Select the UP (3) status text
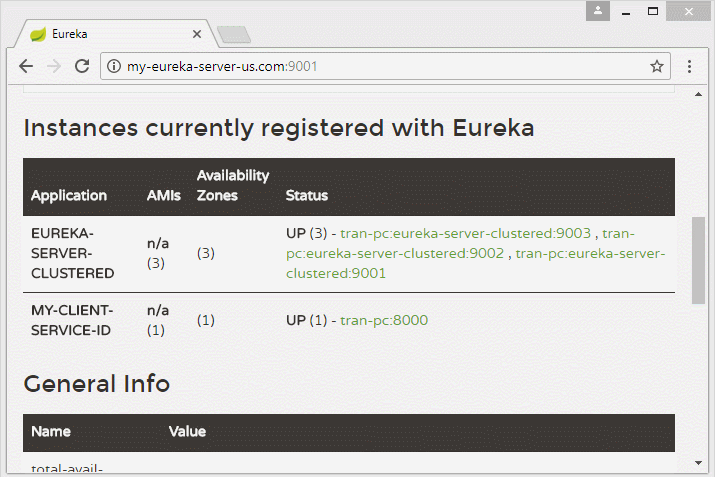This screenshot has width=715, height=477. pos(306,233)
